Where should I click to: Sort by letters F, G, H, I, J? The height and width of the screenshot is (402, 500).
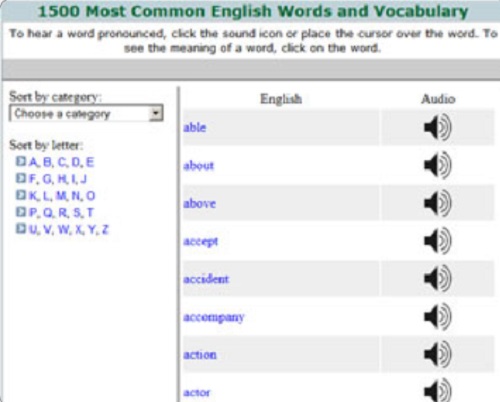(58, 179)
